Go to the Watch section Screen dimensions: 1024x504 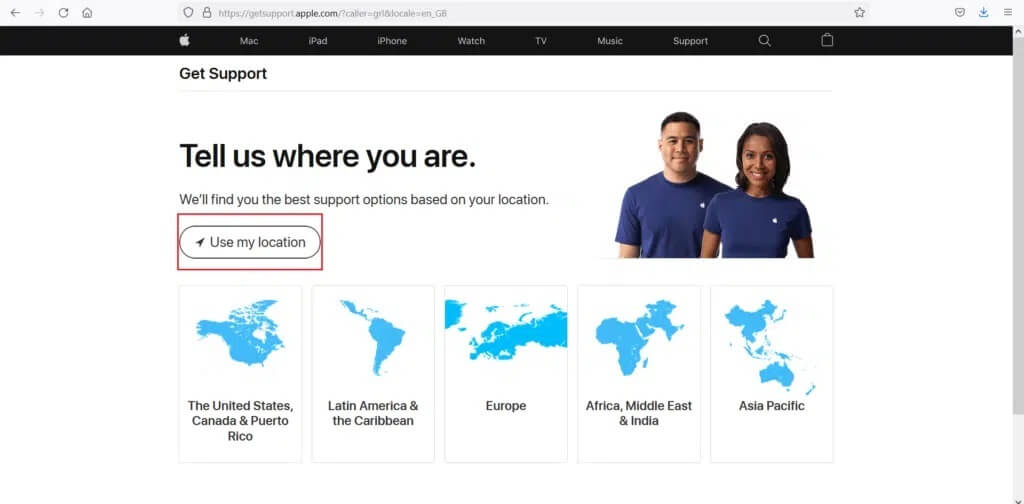pos(471,41)
